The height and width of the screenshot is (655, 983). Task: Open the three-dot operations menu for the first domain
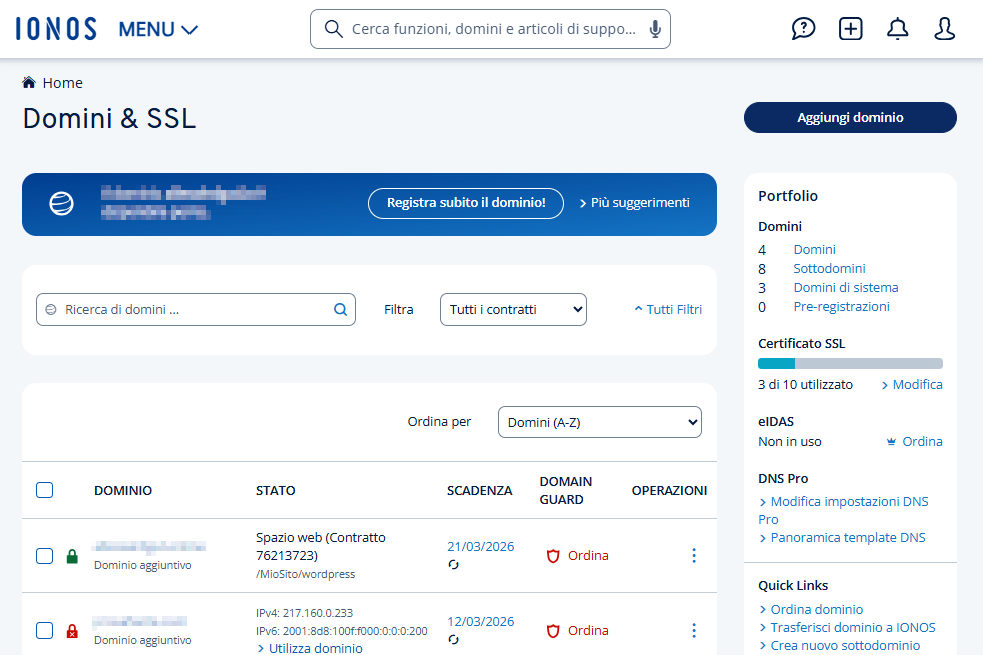(694, 555)
